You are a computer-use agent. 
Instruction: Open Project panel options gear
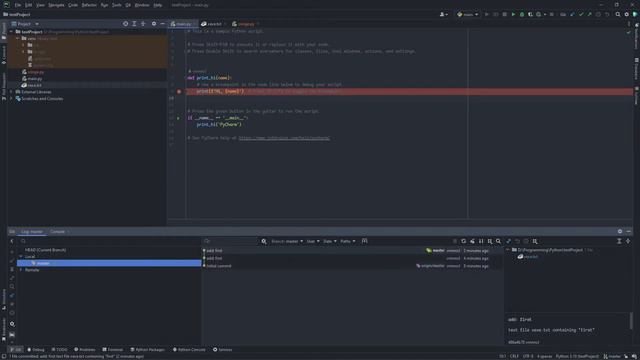tap(154, 24)
